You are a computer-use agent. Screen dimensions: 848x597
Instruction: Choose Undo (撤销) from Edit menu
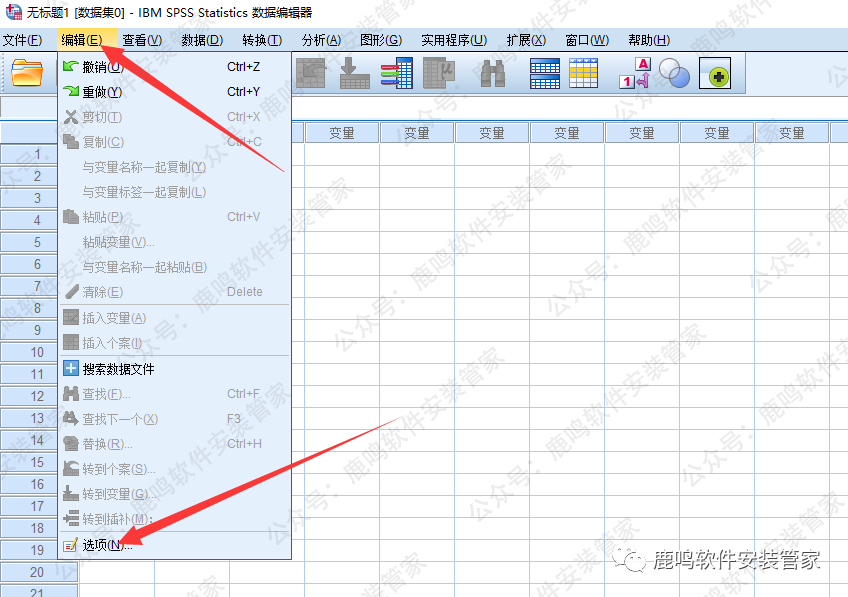174,67
